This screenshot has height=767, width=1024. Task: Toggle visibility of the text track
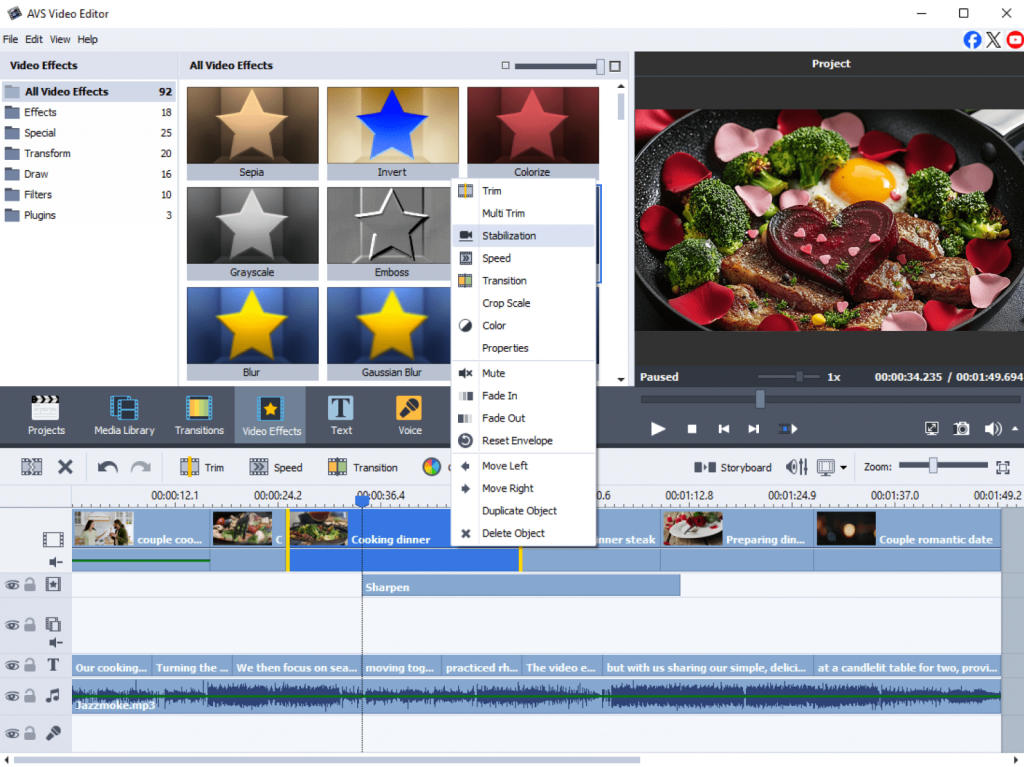coord(12,665)
